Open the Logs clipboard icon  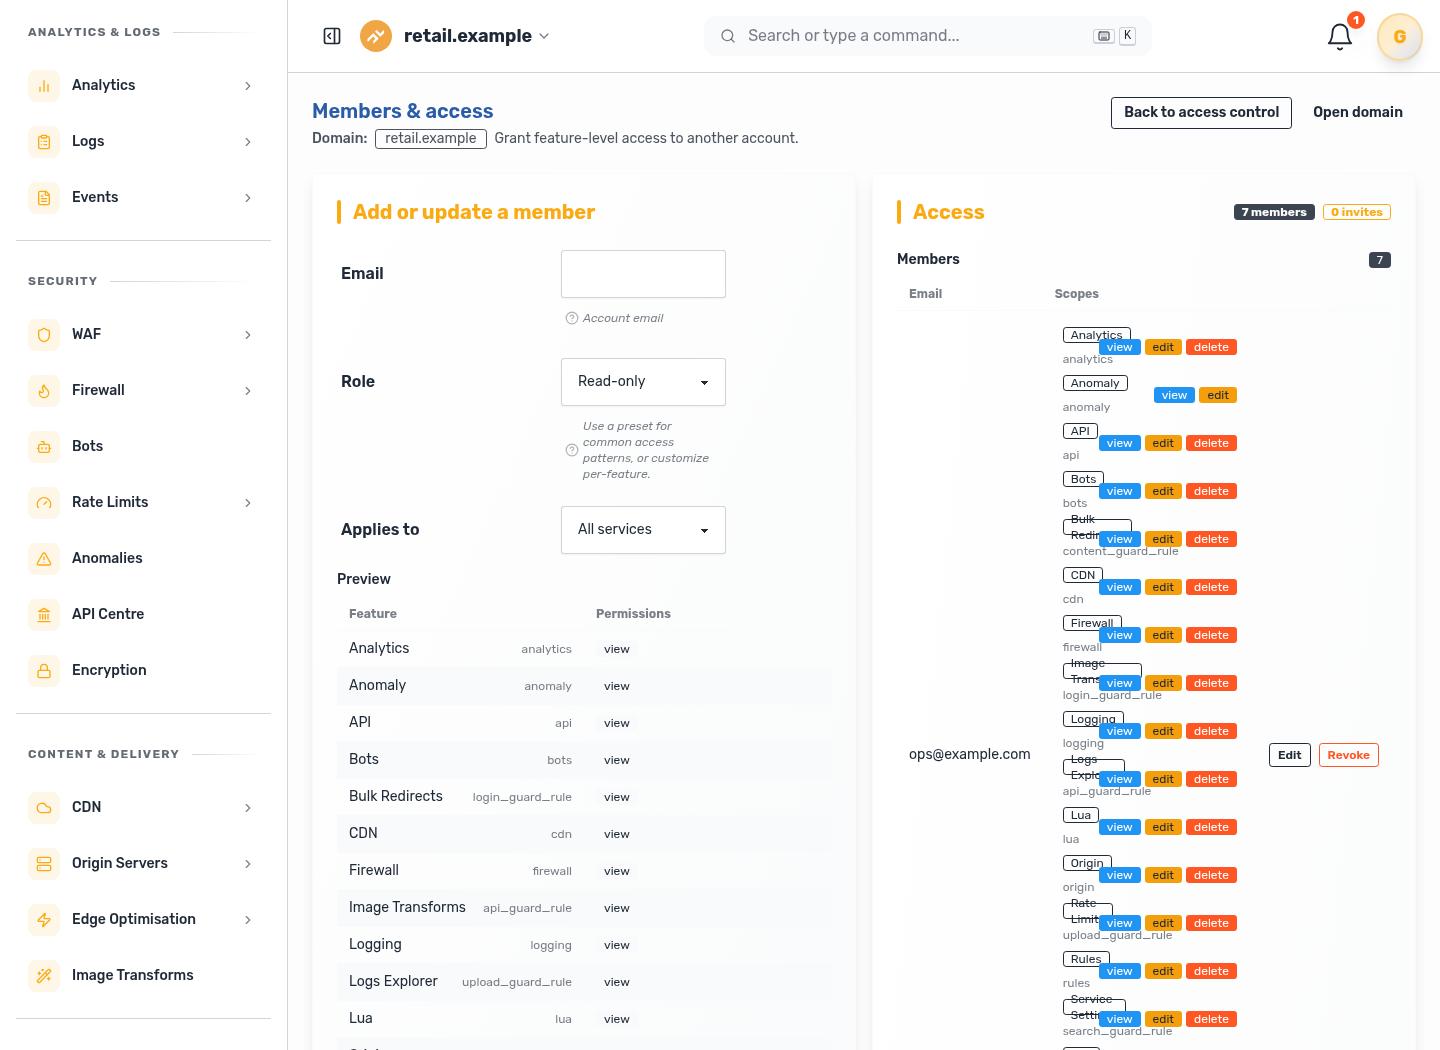[44, 141]
